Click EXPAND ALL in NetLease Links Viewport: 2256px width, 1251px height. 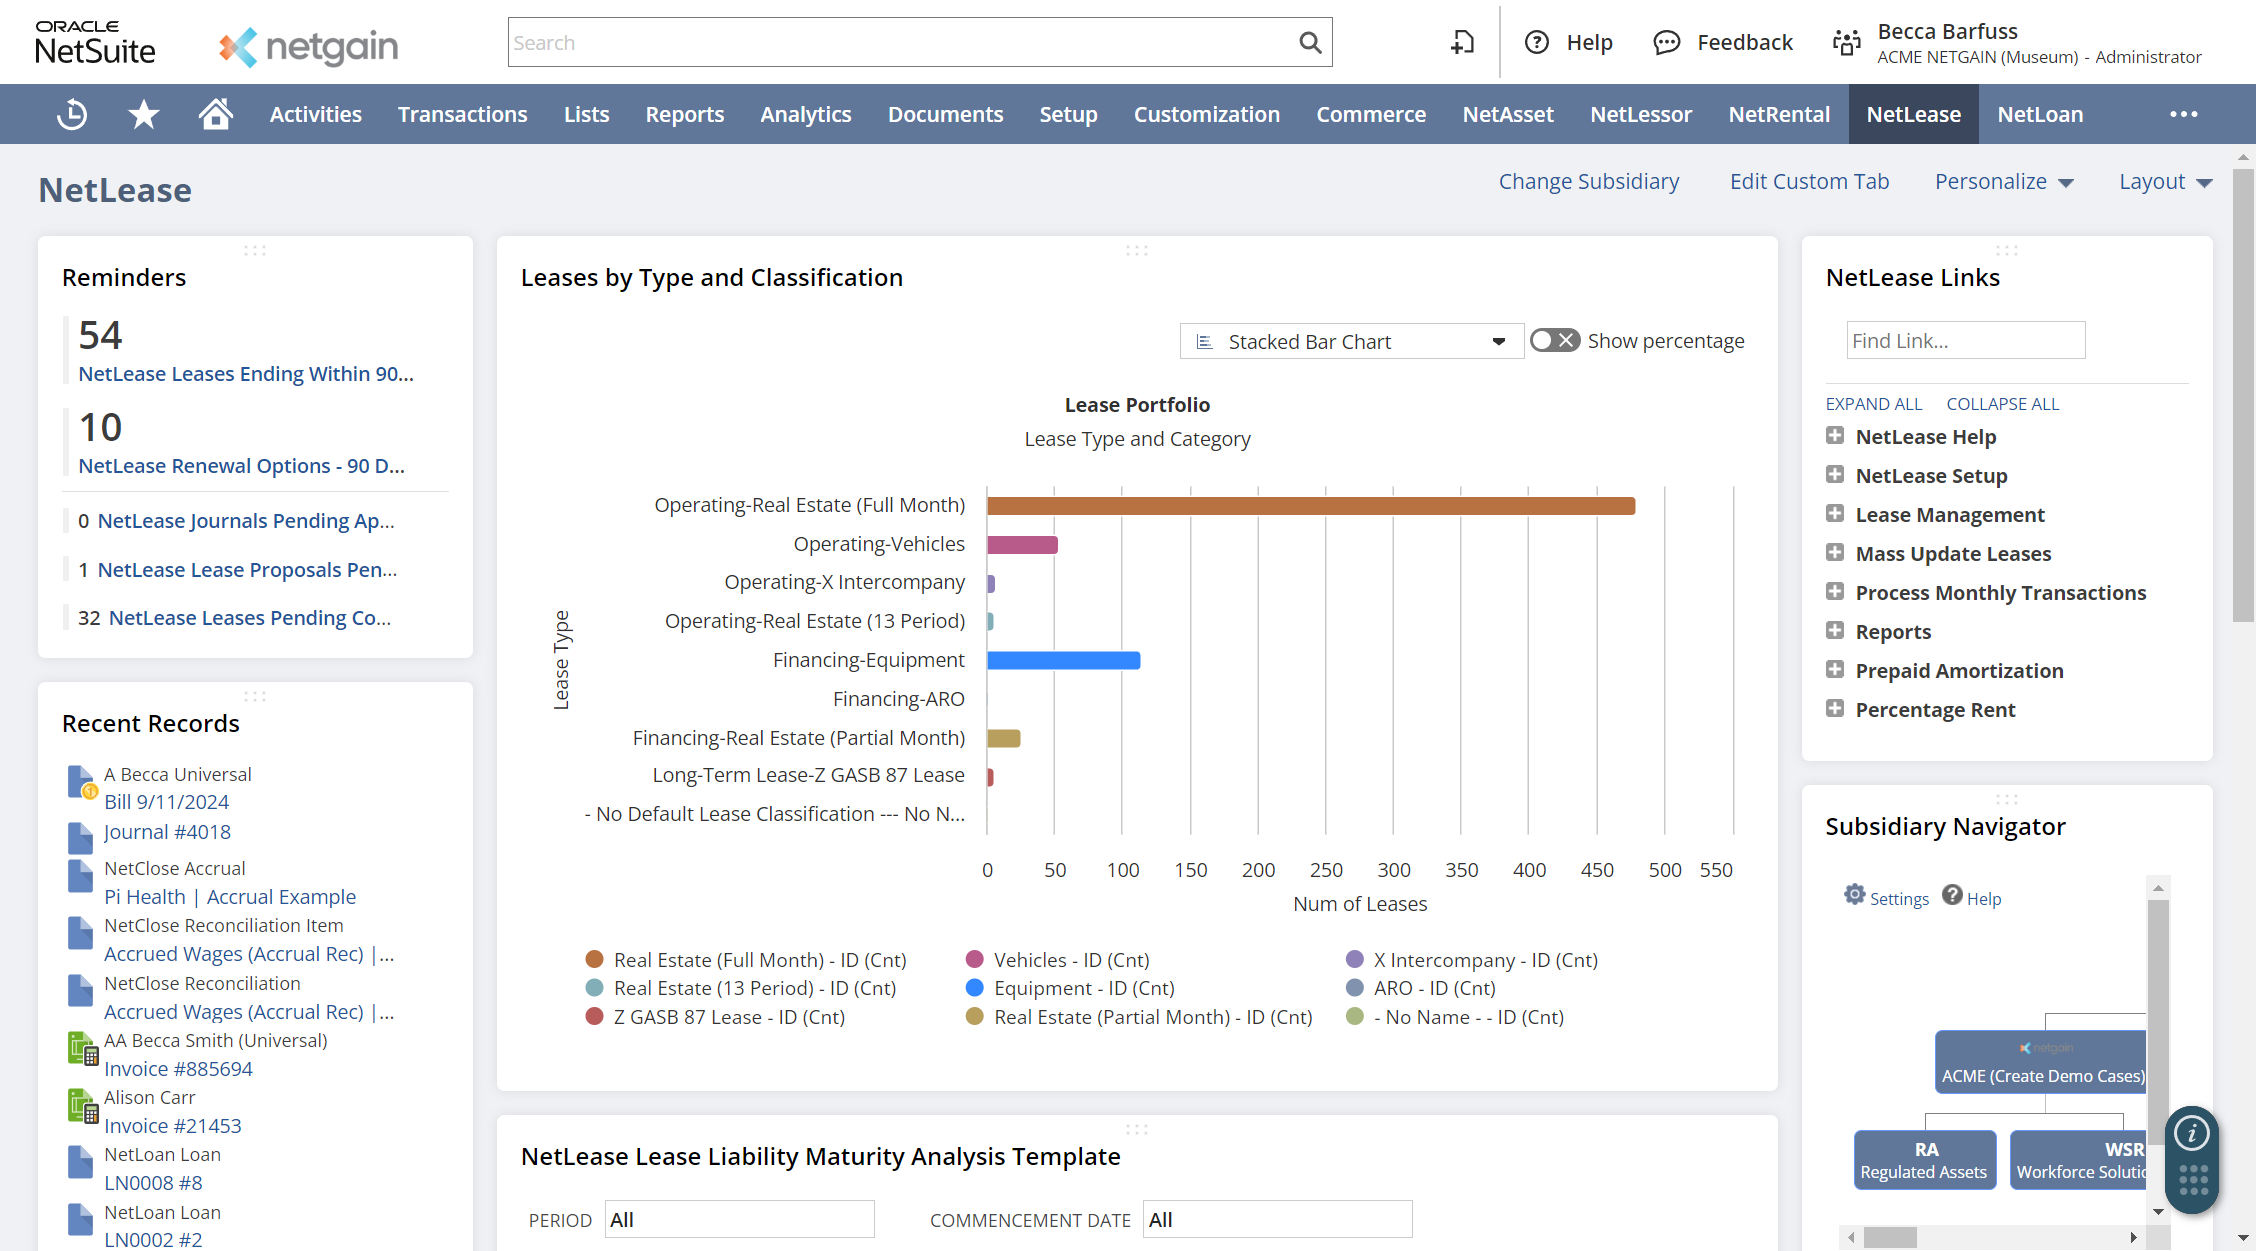[x=1873, y=404]
